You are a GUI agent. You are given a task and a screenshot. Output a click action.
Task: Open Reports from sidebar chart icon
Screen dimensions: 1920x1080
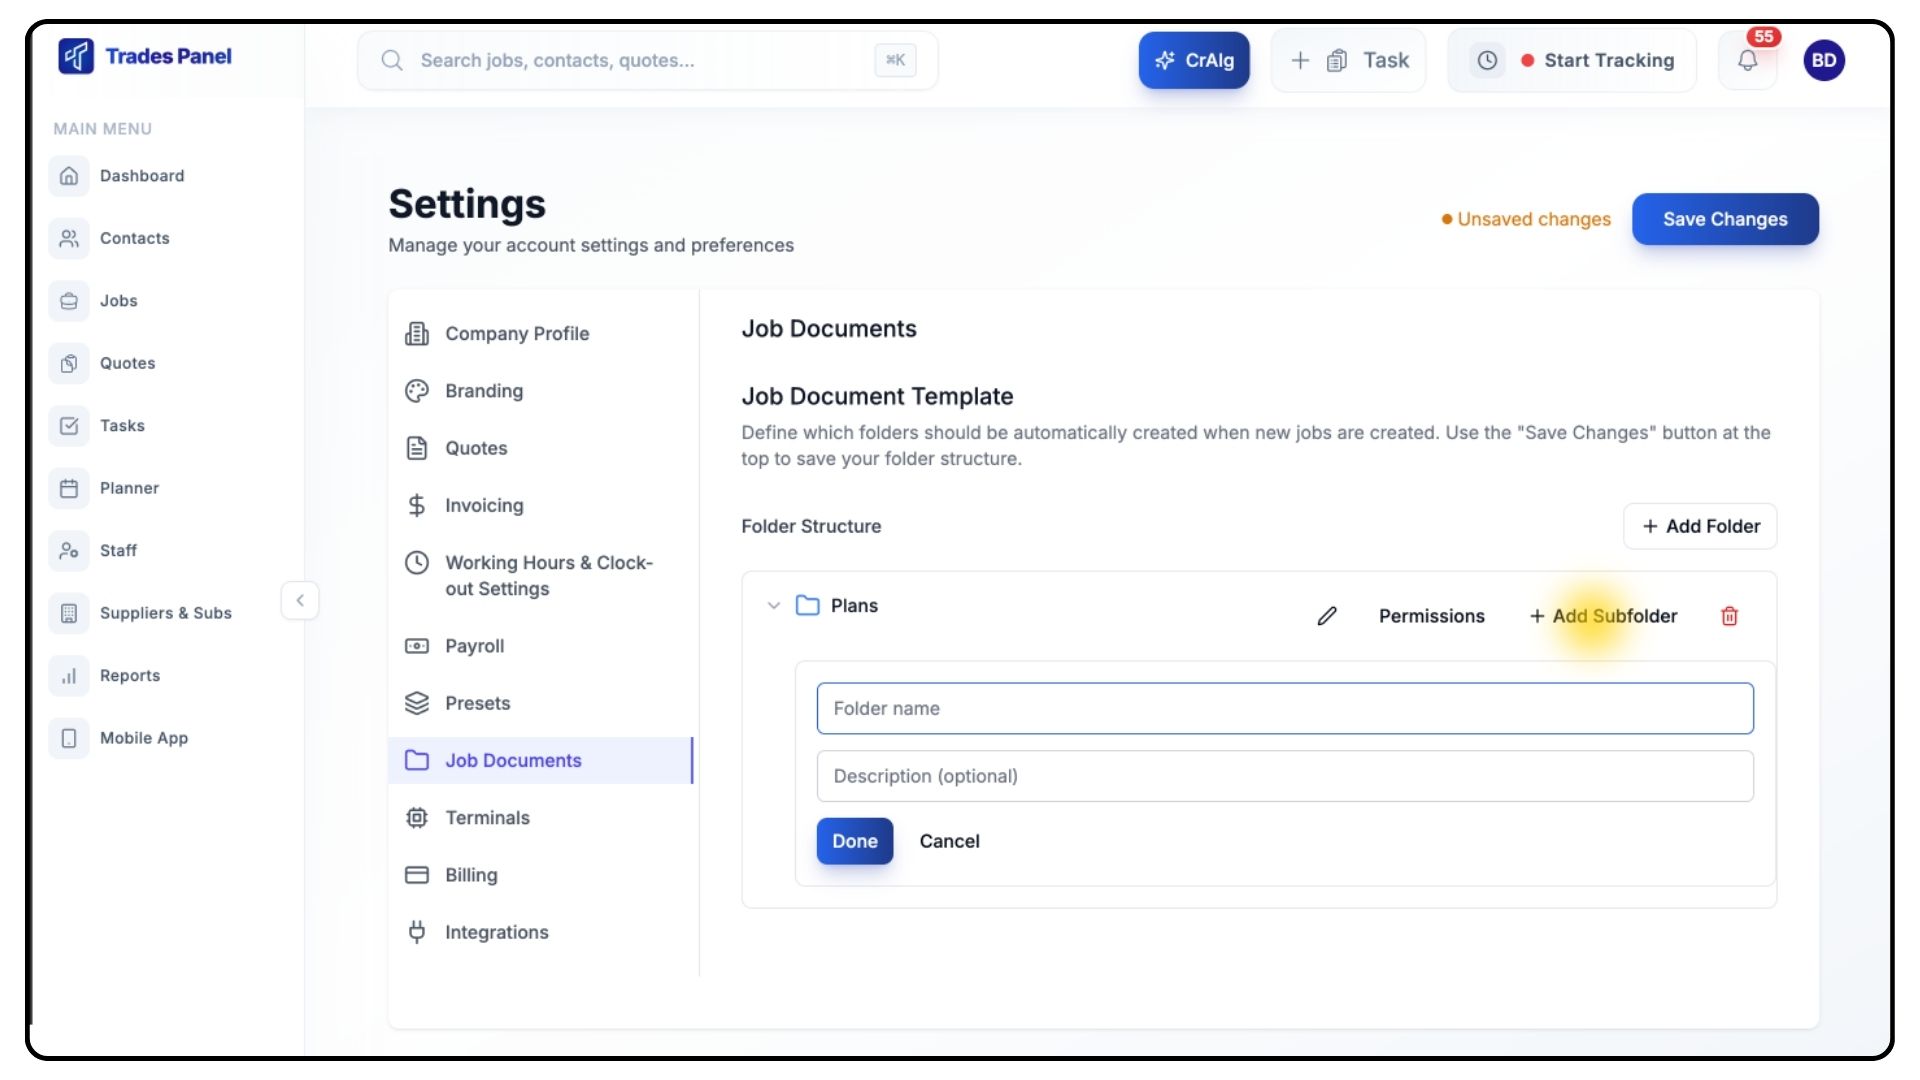tap(69, 676)
